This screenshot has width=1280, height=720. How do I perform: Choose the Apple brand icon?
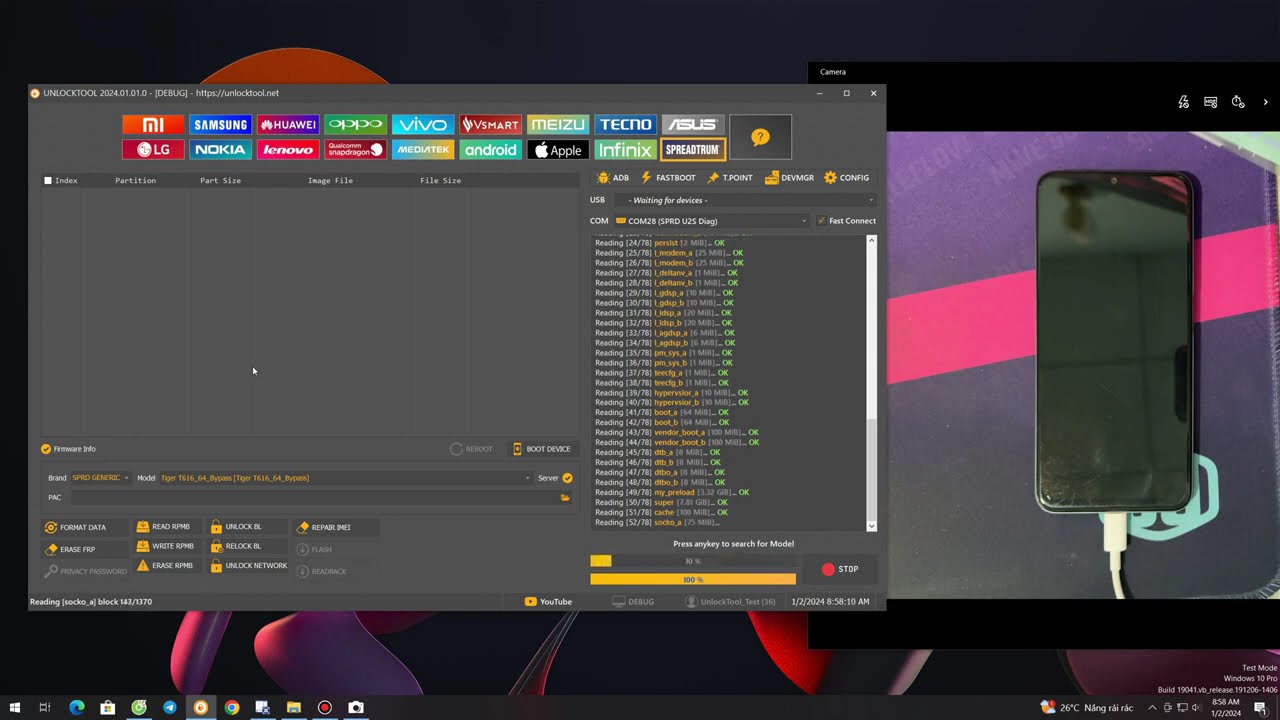click(558, 150)
